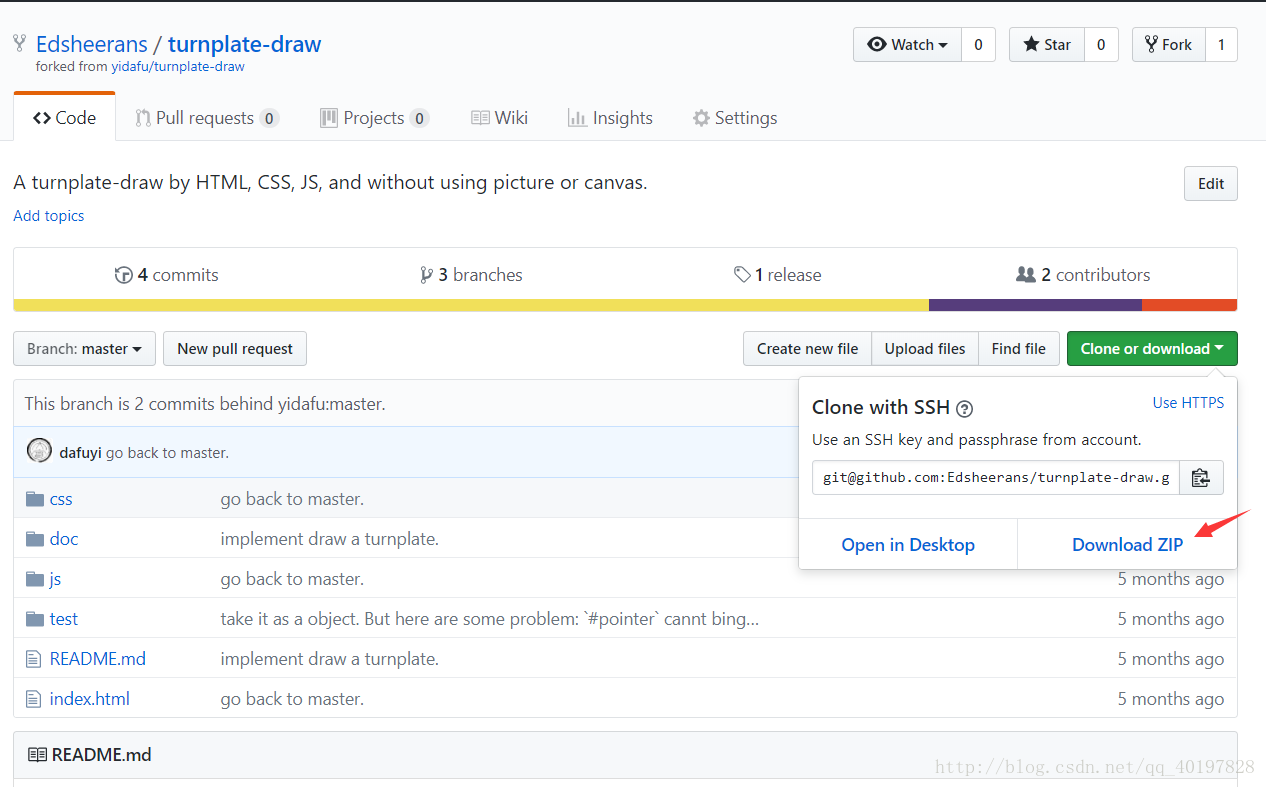Click Download ZIP link
The image size is (1266, 787).
click(1127, 545)
